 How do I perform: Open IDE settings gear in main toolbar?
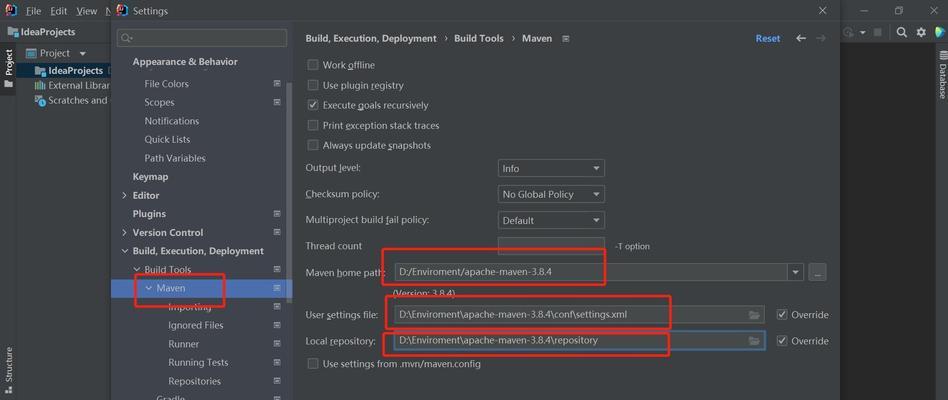tap(921, 33)
